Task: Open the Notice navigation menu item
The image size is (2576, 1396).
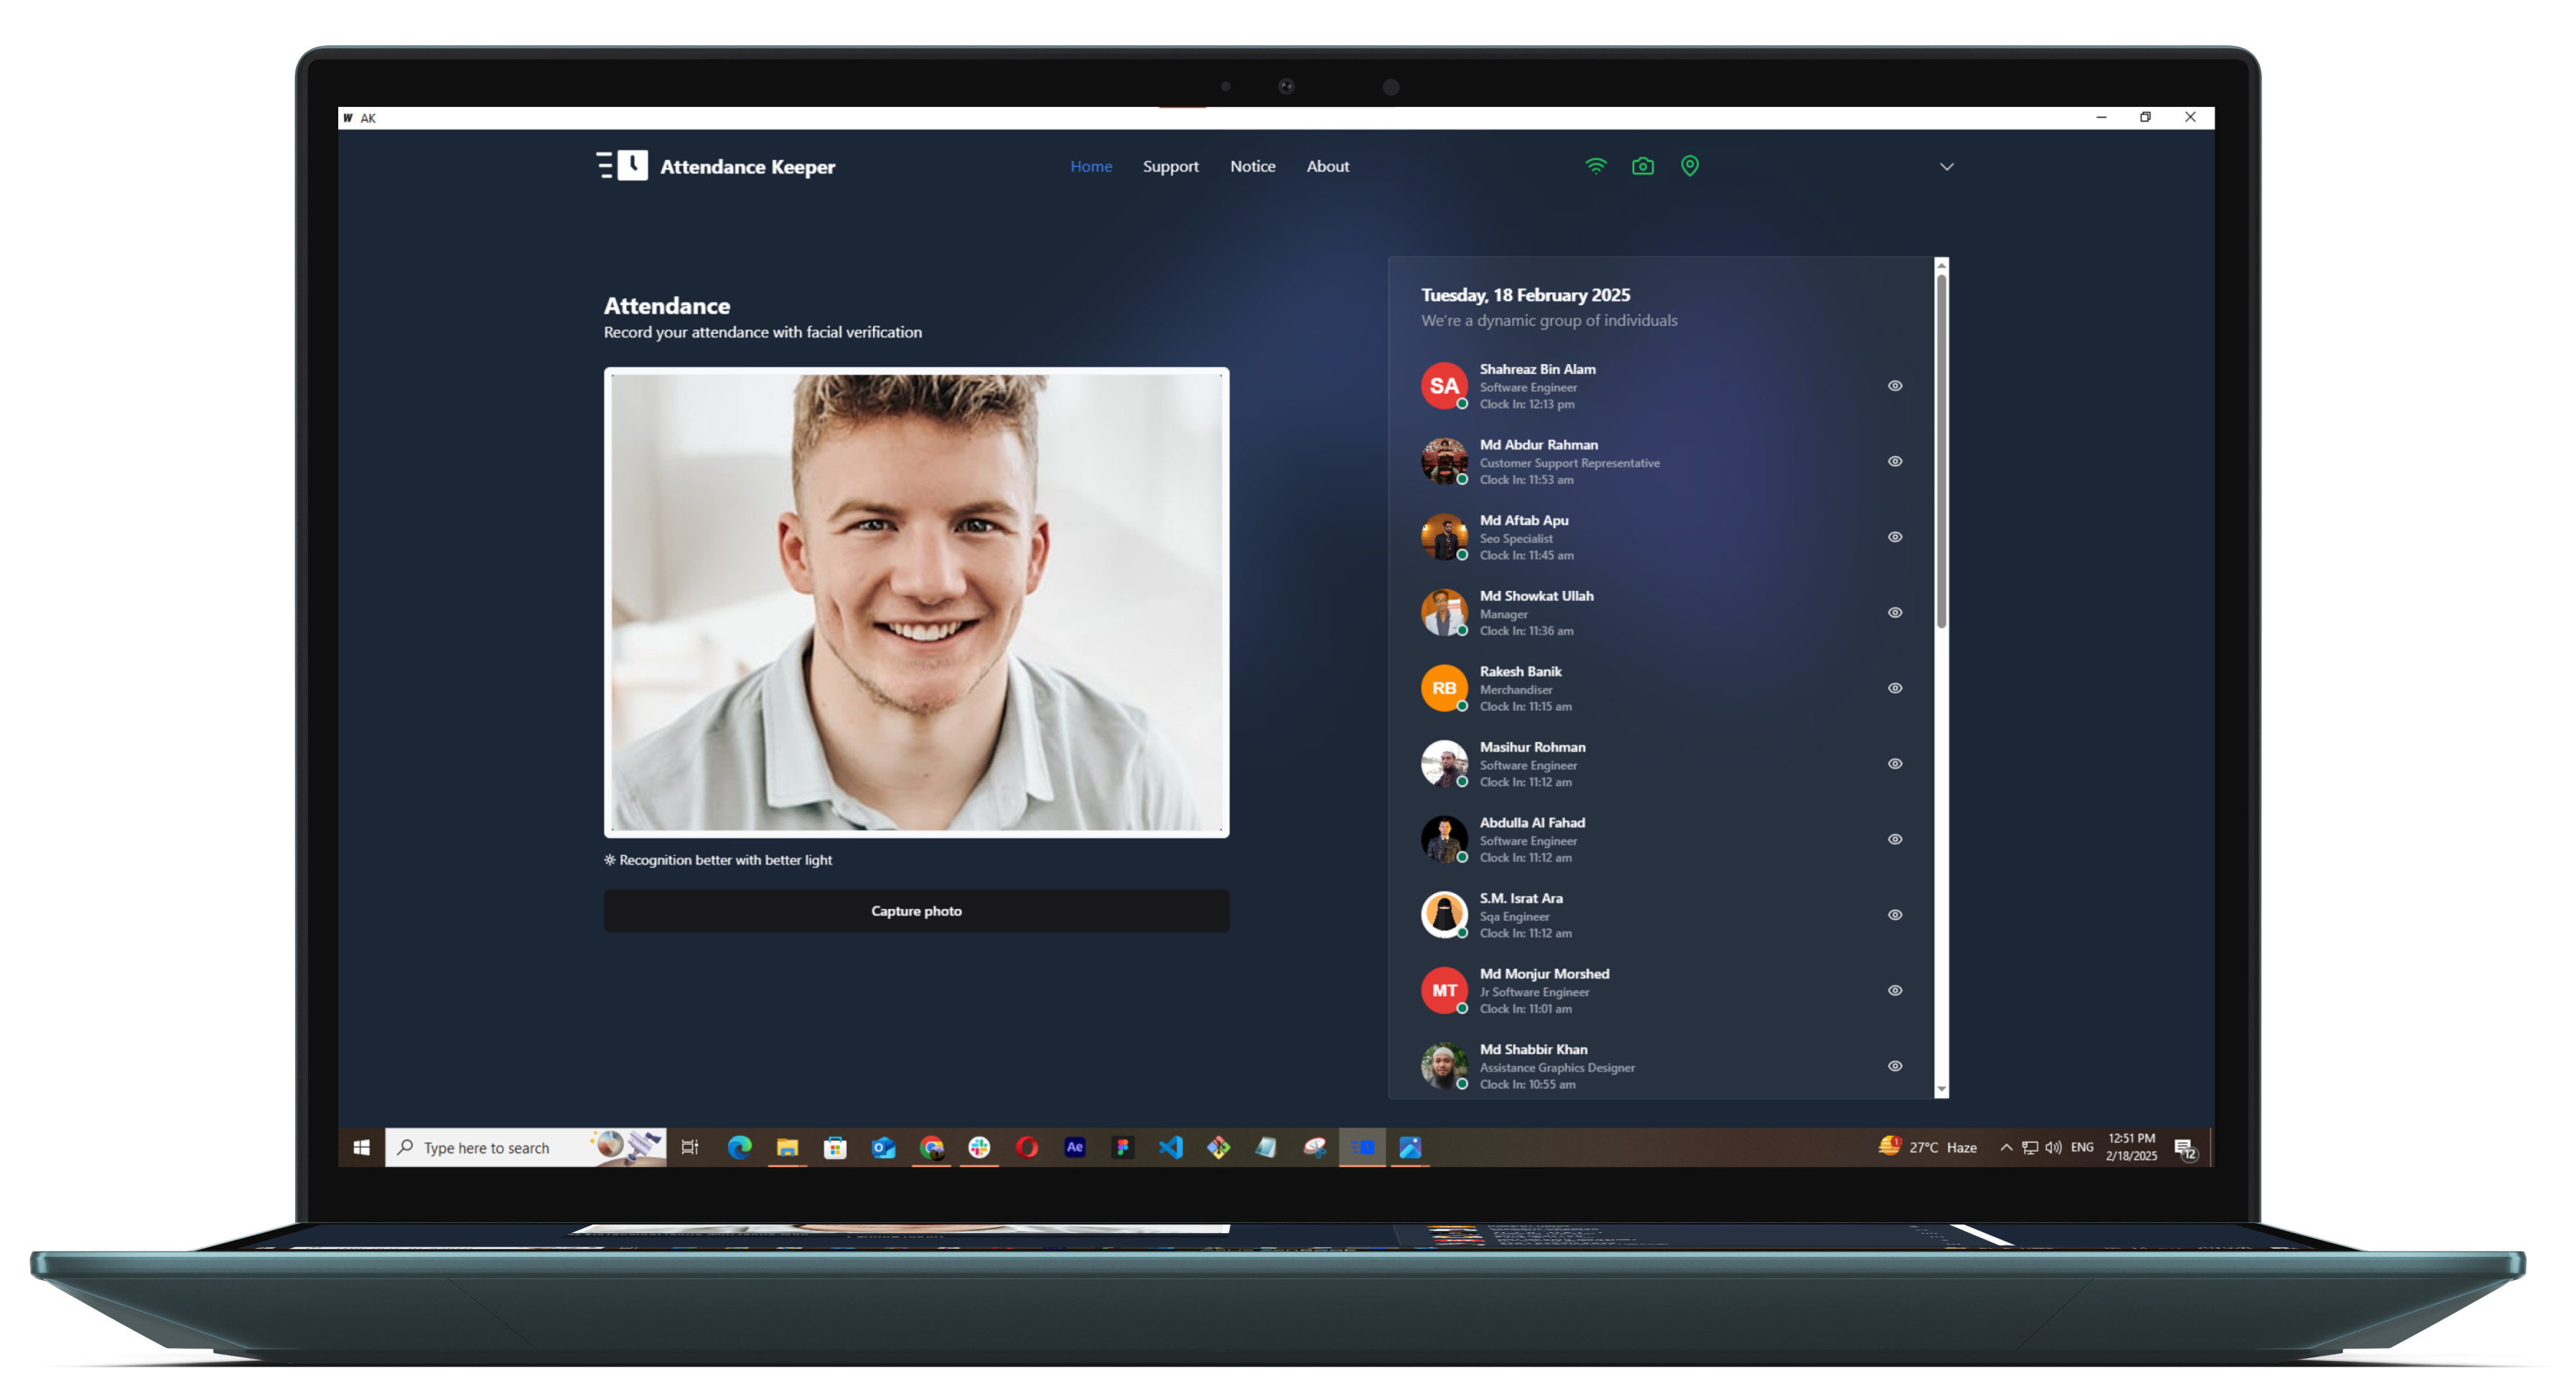Action: click(x=1253, y=167)
